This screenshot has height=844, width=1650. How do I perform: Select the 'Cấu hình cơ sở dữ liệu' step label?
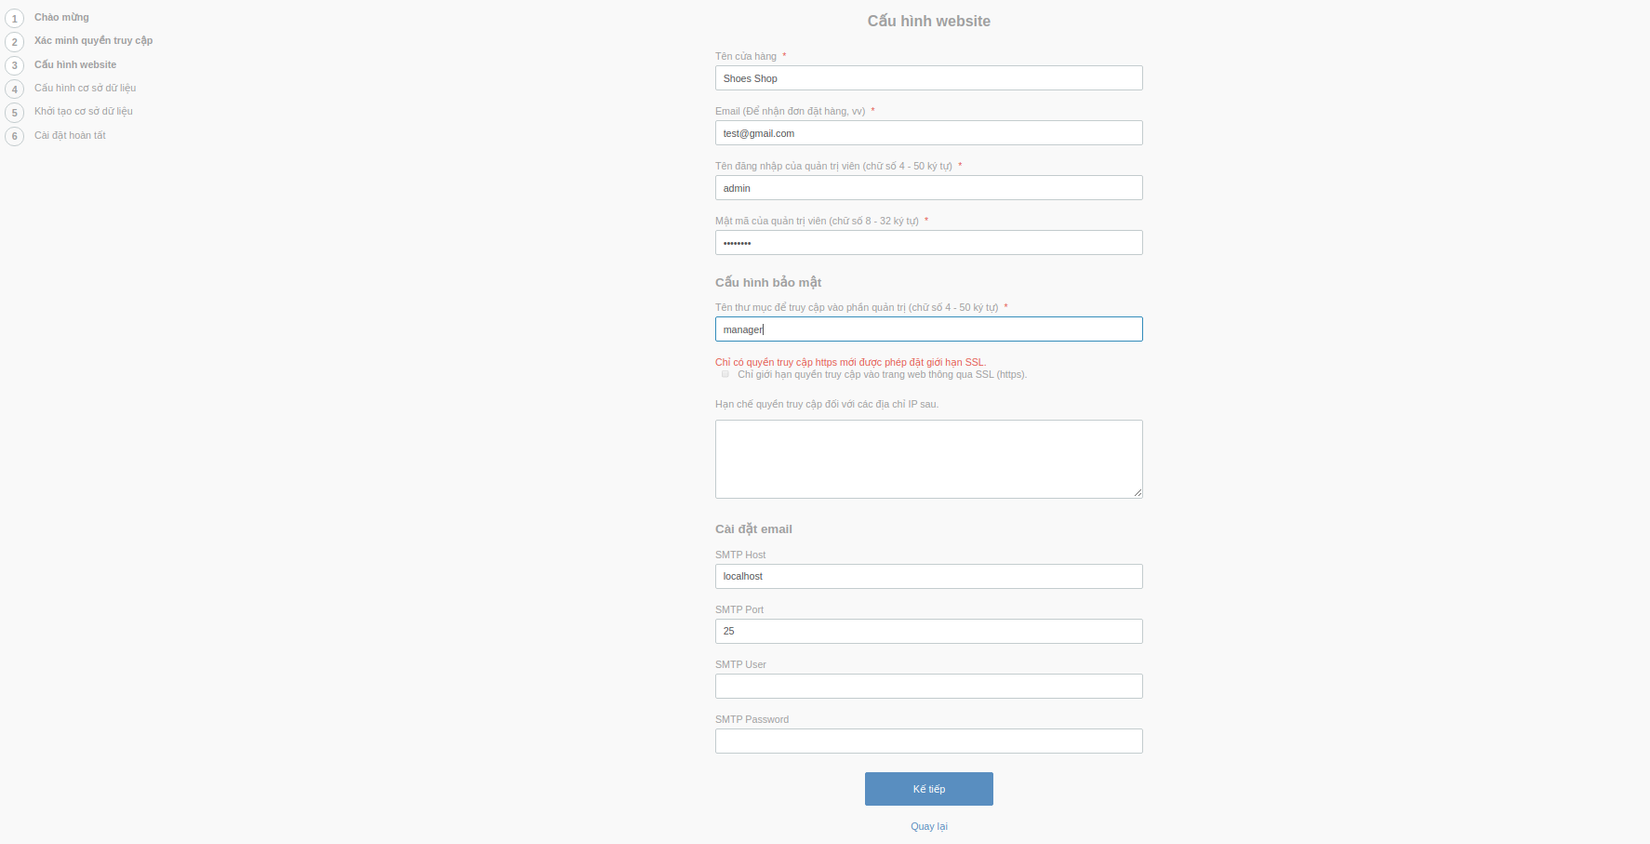click(85, 88)
